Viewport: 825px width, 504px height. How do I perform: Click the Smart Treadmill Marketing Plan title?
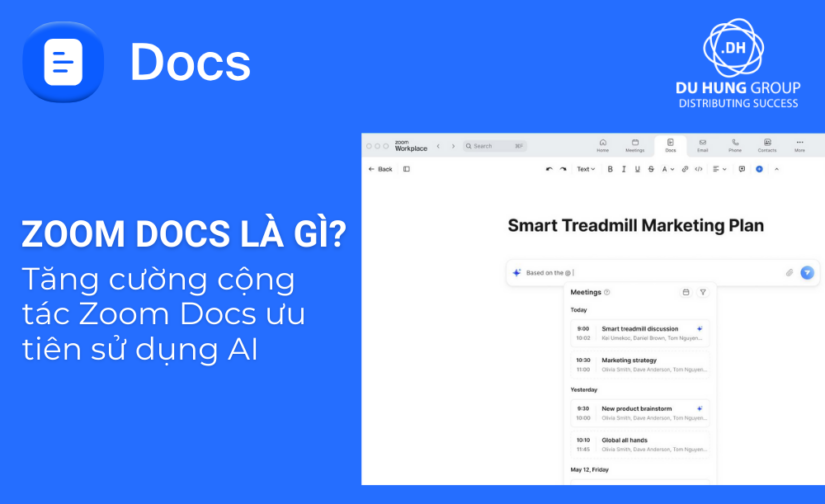tap(636, 225)
